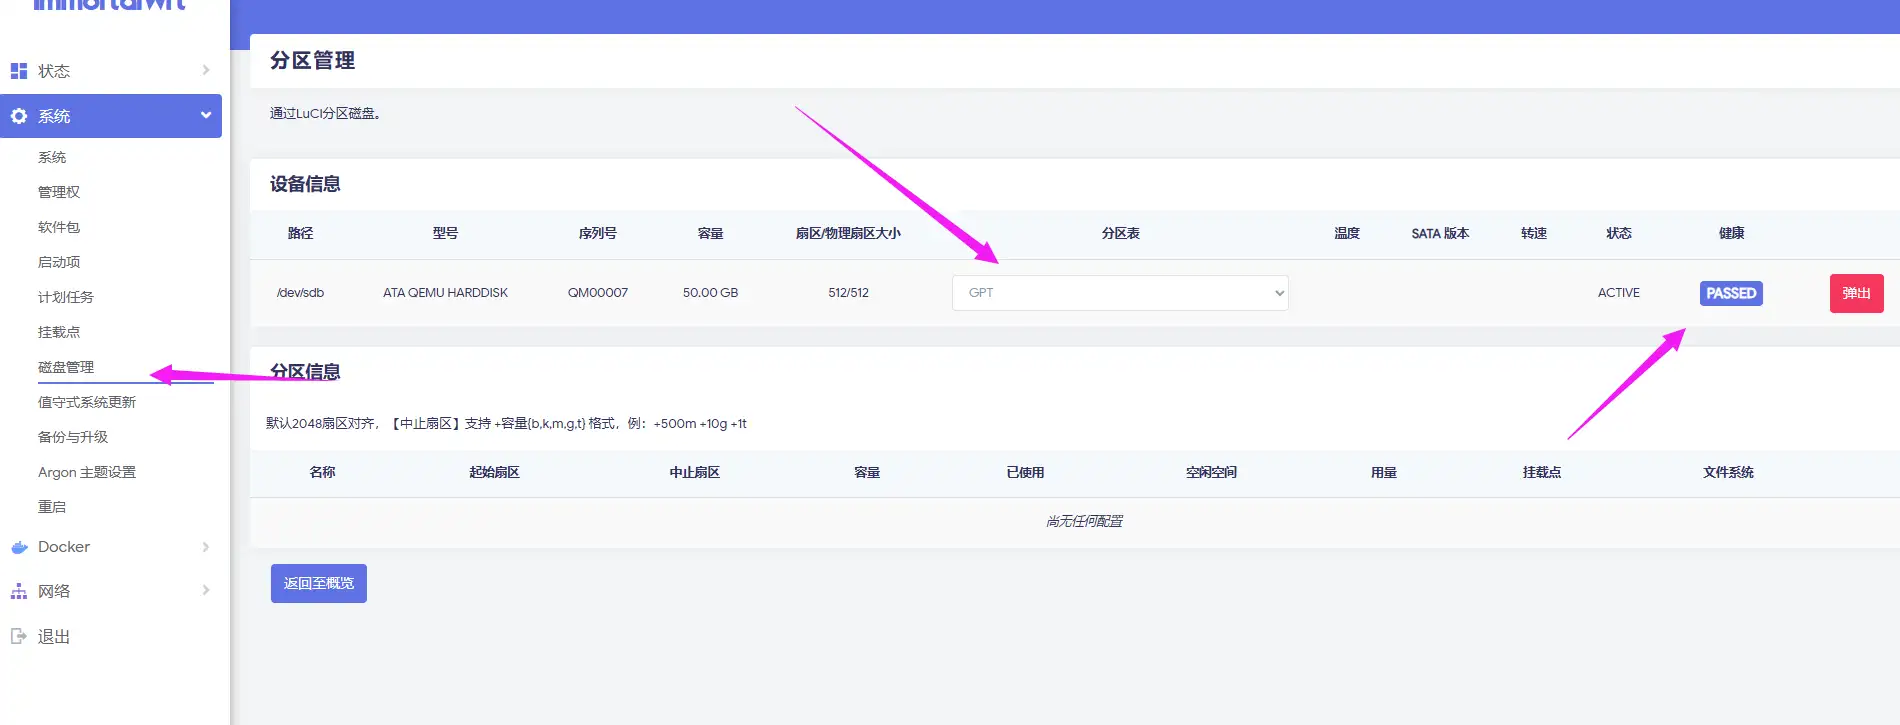The width and height of the screenshot is (1900, 725).
Task: Click the QM00007 serial number cell
Action: point(598,293)
